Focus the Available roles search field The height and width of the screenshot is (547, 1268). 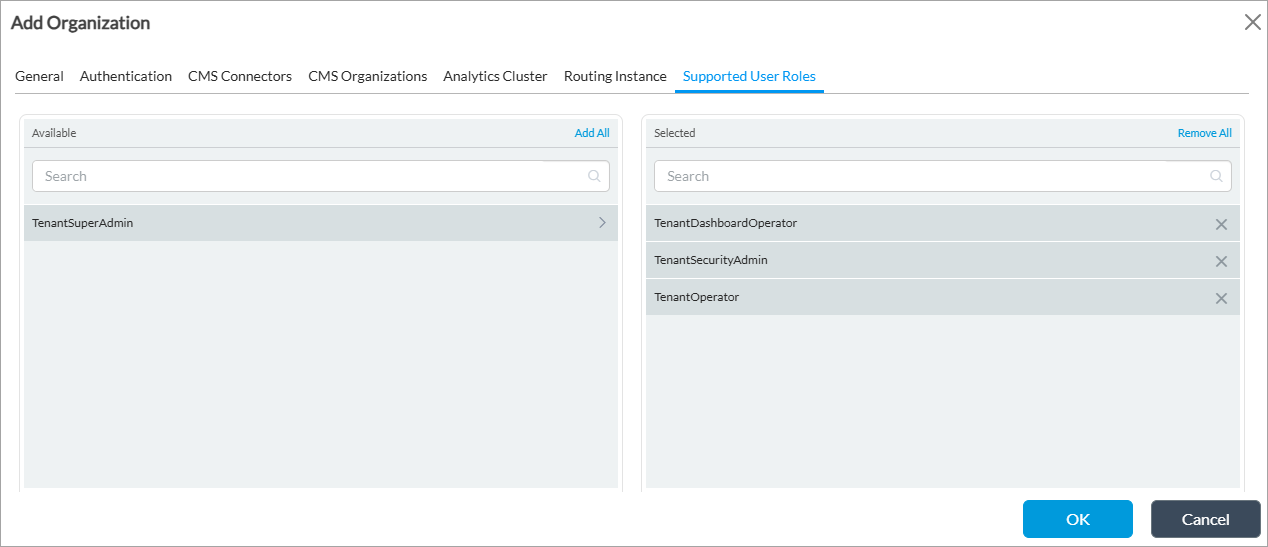pyautogui.click(x=321, y=176)
